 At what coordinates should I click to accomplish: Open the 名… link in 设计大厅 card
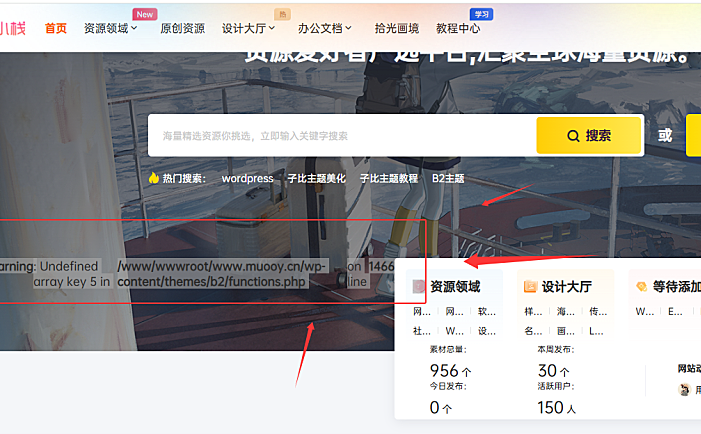coord(533,331)
